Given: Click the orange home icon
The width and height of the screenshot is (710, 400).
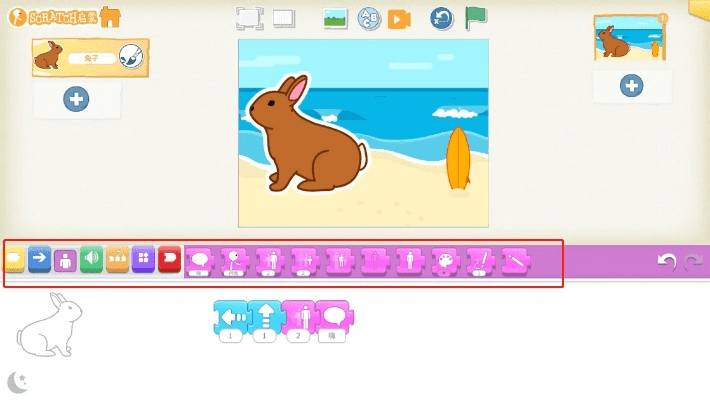Looking at the screenshot, I should [x=110, y=18].
